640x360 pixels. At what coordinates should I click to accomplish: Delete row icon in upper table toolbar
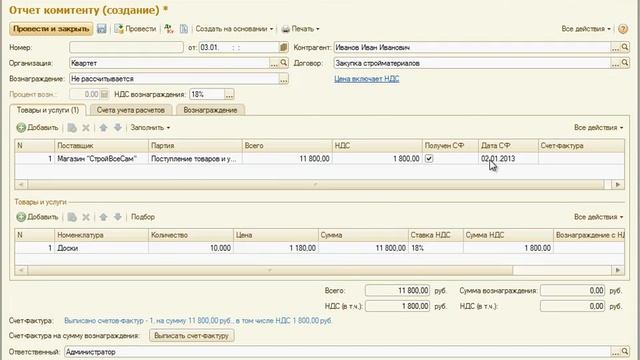tap(86, 128)
